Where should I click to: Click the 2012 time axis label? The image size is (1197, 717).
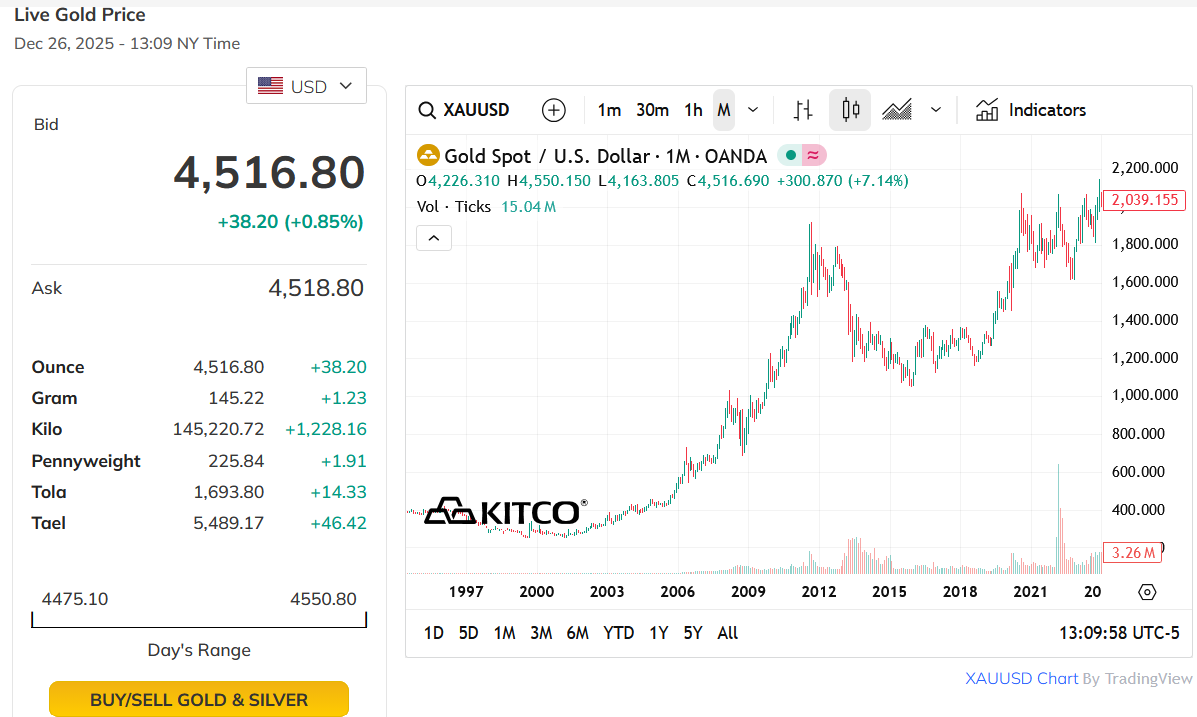tap(818, 592)
